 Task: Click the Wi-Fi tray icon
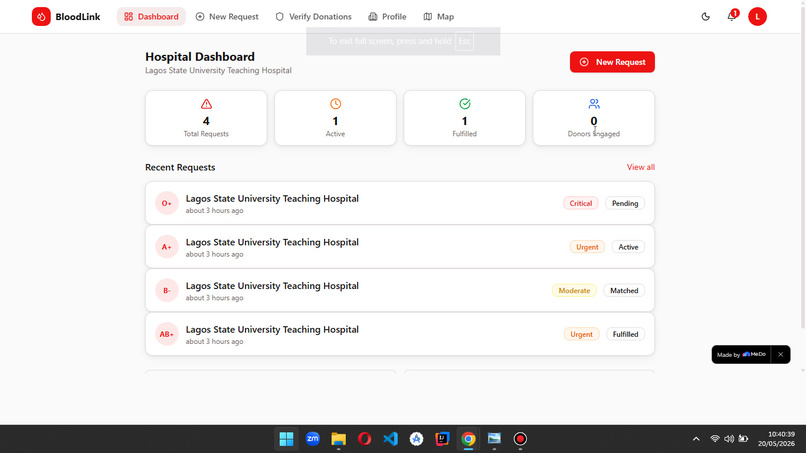[x=715, y=439]
